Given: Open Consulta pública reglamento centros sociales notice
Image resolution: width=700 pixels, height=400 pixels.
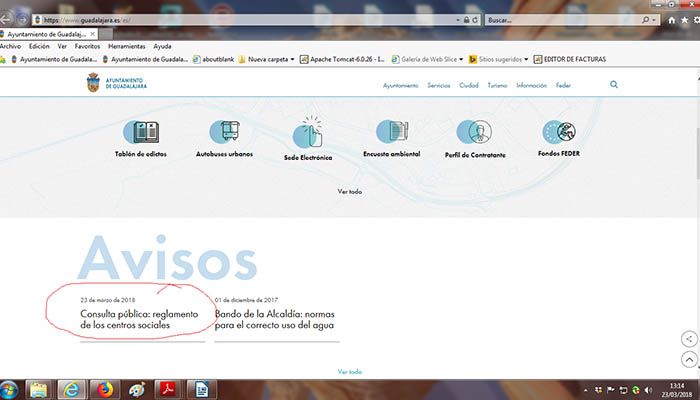Looking at the screenshot, I should click(x=139, y=320).
